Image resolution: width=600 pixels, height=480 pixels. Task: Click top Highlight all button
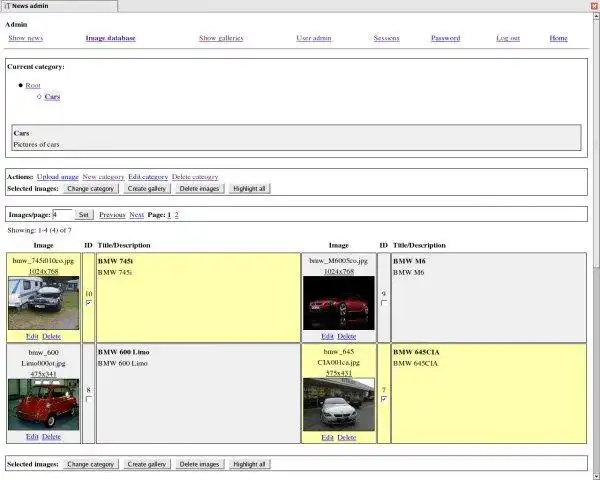(x=249, y=189)
